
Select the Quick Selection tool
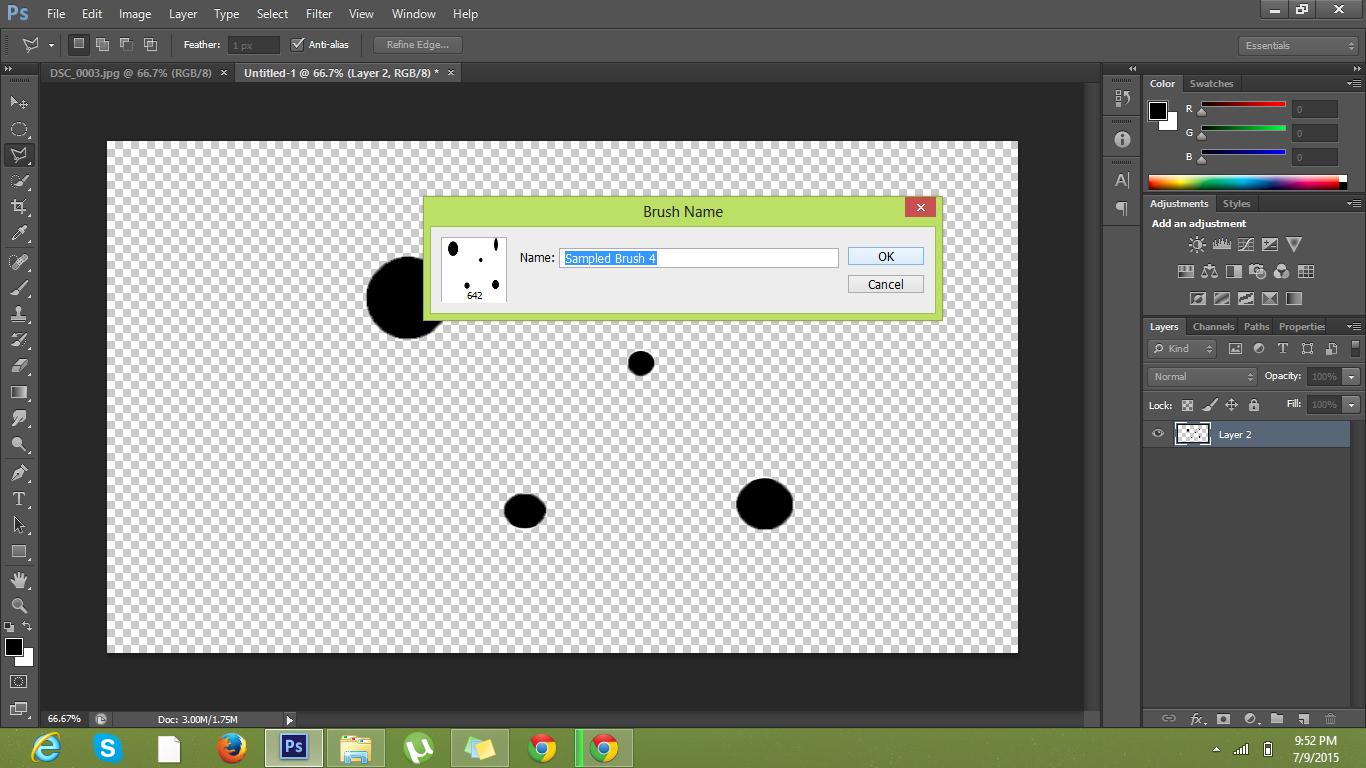click(x=19, y=181)
